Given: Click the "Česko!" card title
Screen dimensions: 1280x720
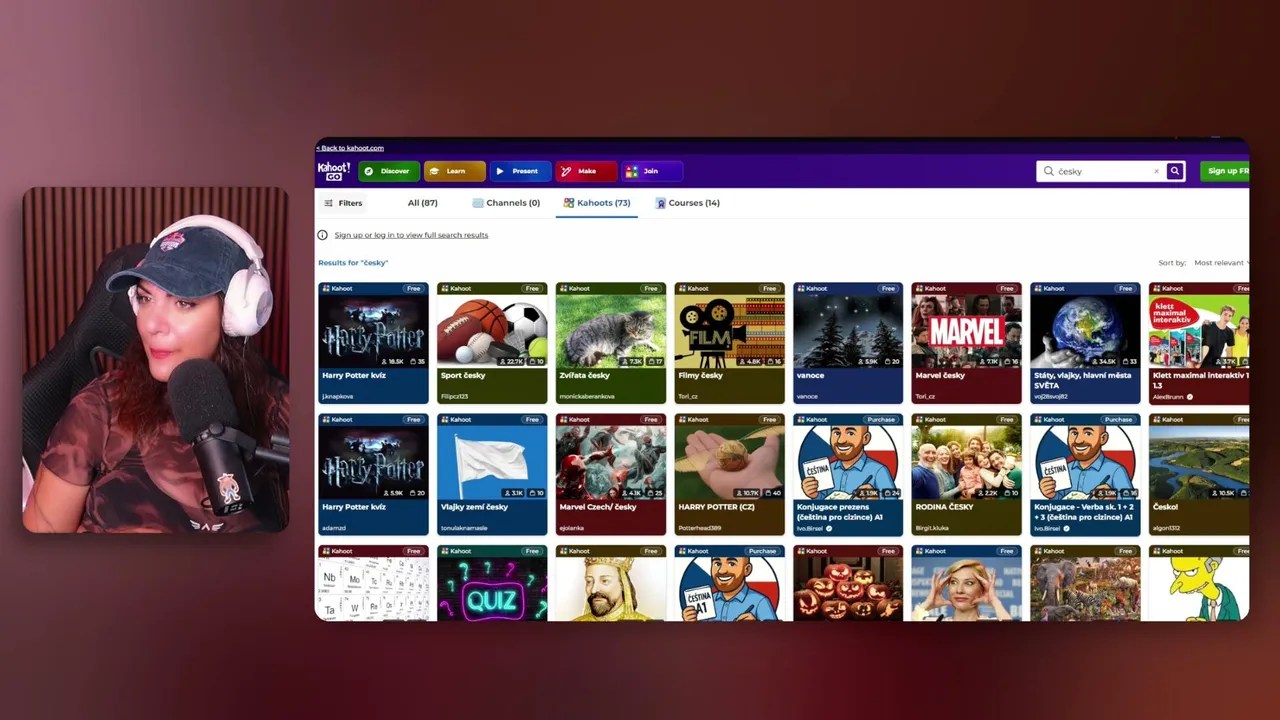Looking at the screenshot, I should tap(1166, 507).
